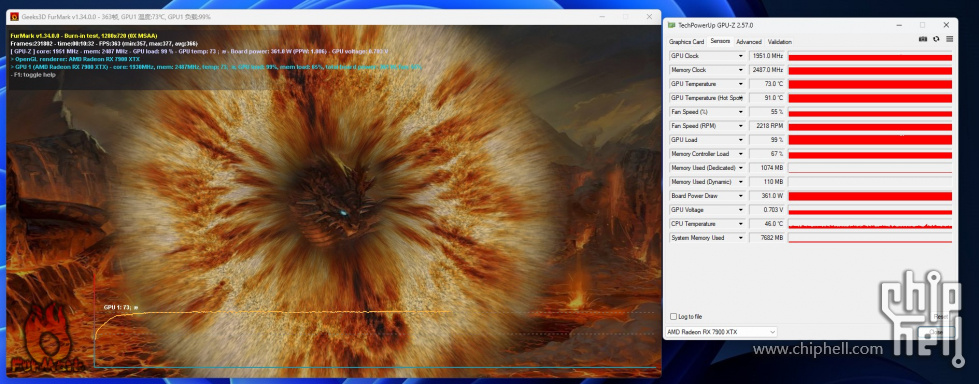The height and width of the screenshot is (384, 979).
Task: Click the FurMark app icon in title bar
Action: click(14, 16)
